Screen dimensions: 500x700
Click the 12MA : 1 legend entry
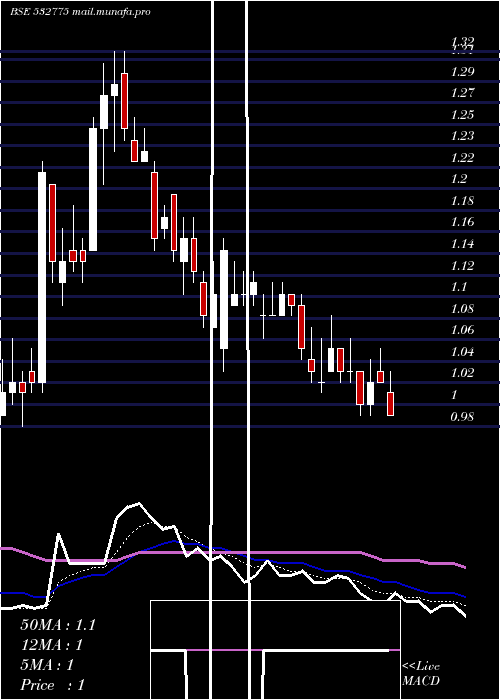tap(52, 645)
